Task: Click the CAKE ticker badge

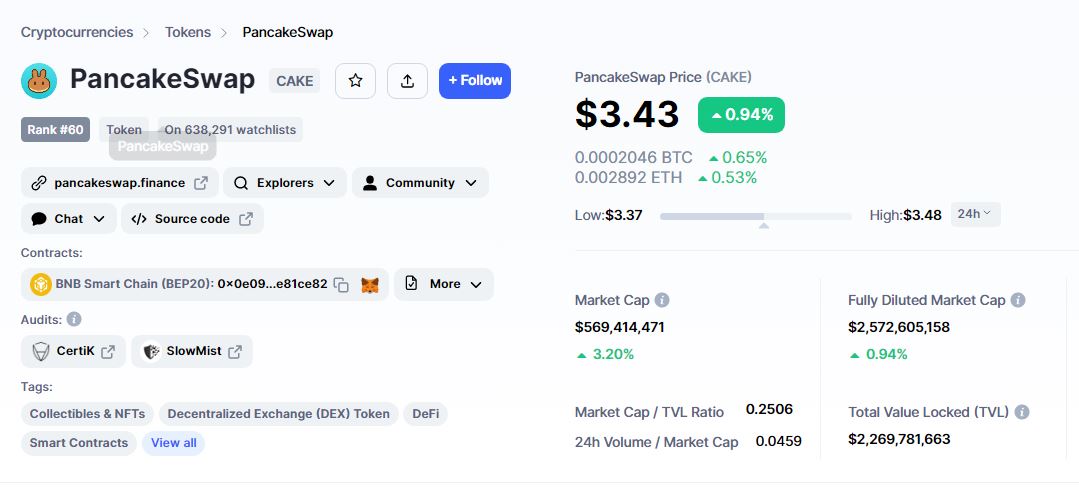Action: 295,81
